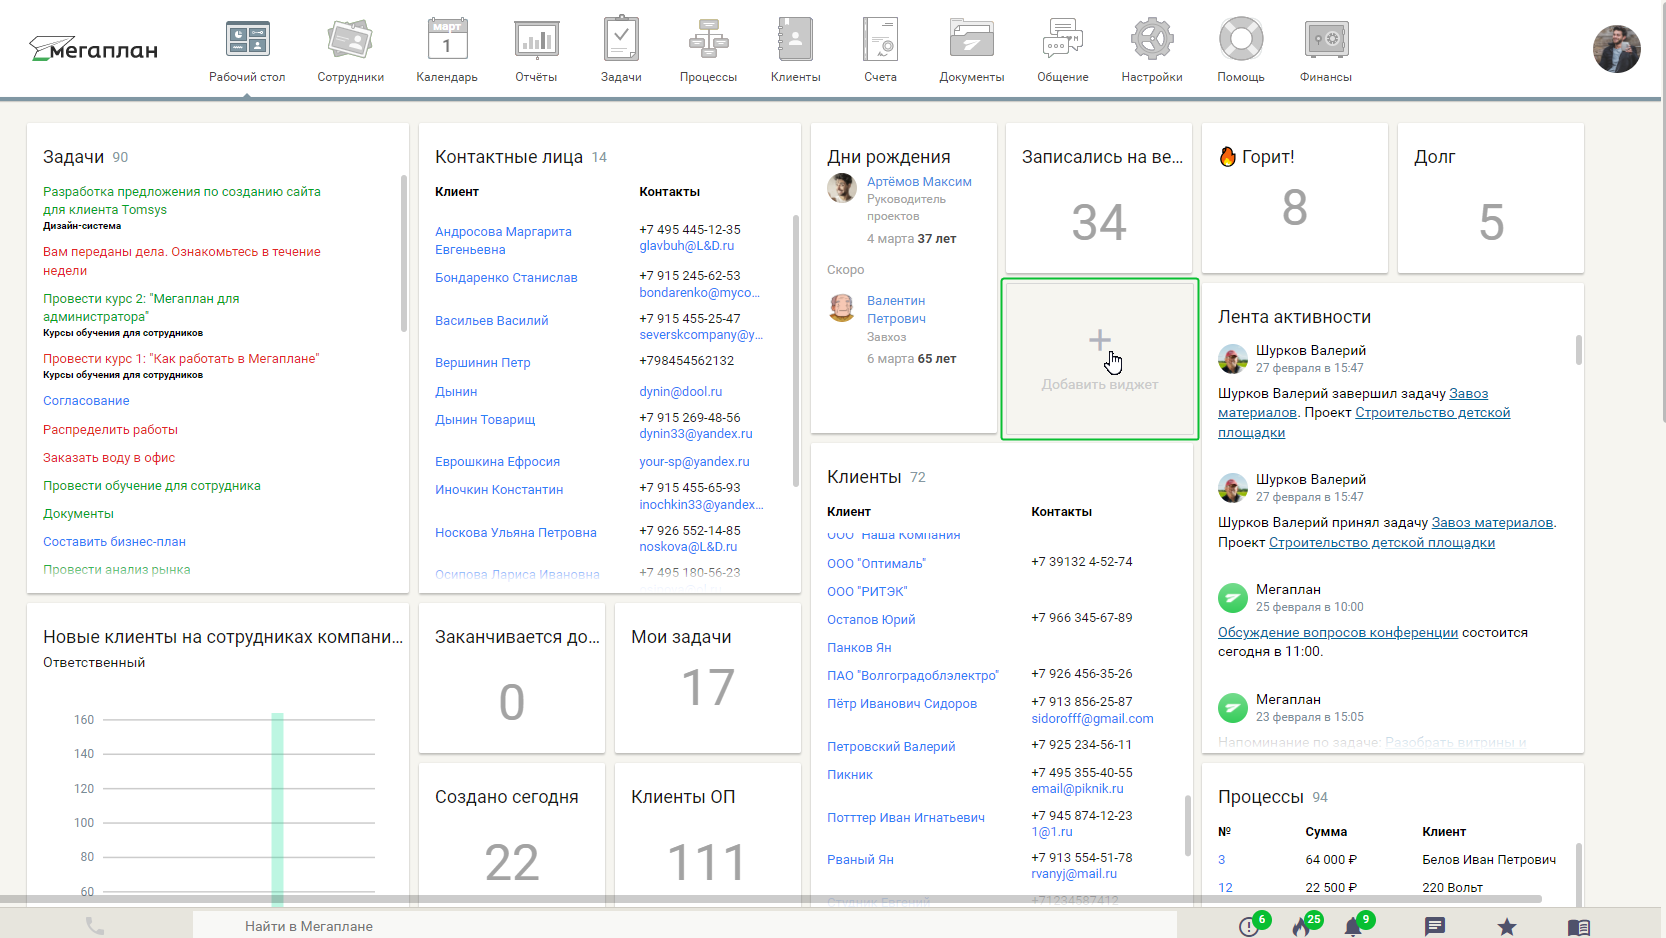Open the Календарь section icon
The width and height of the screenshot is (1666, 938).
(x=447, y=40)
